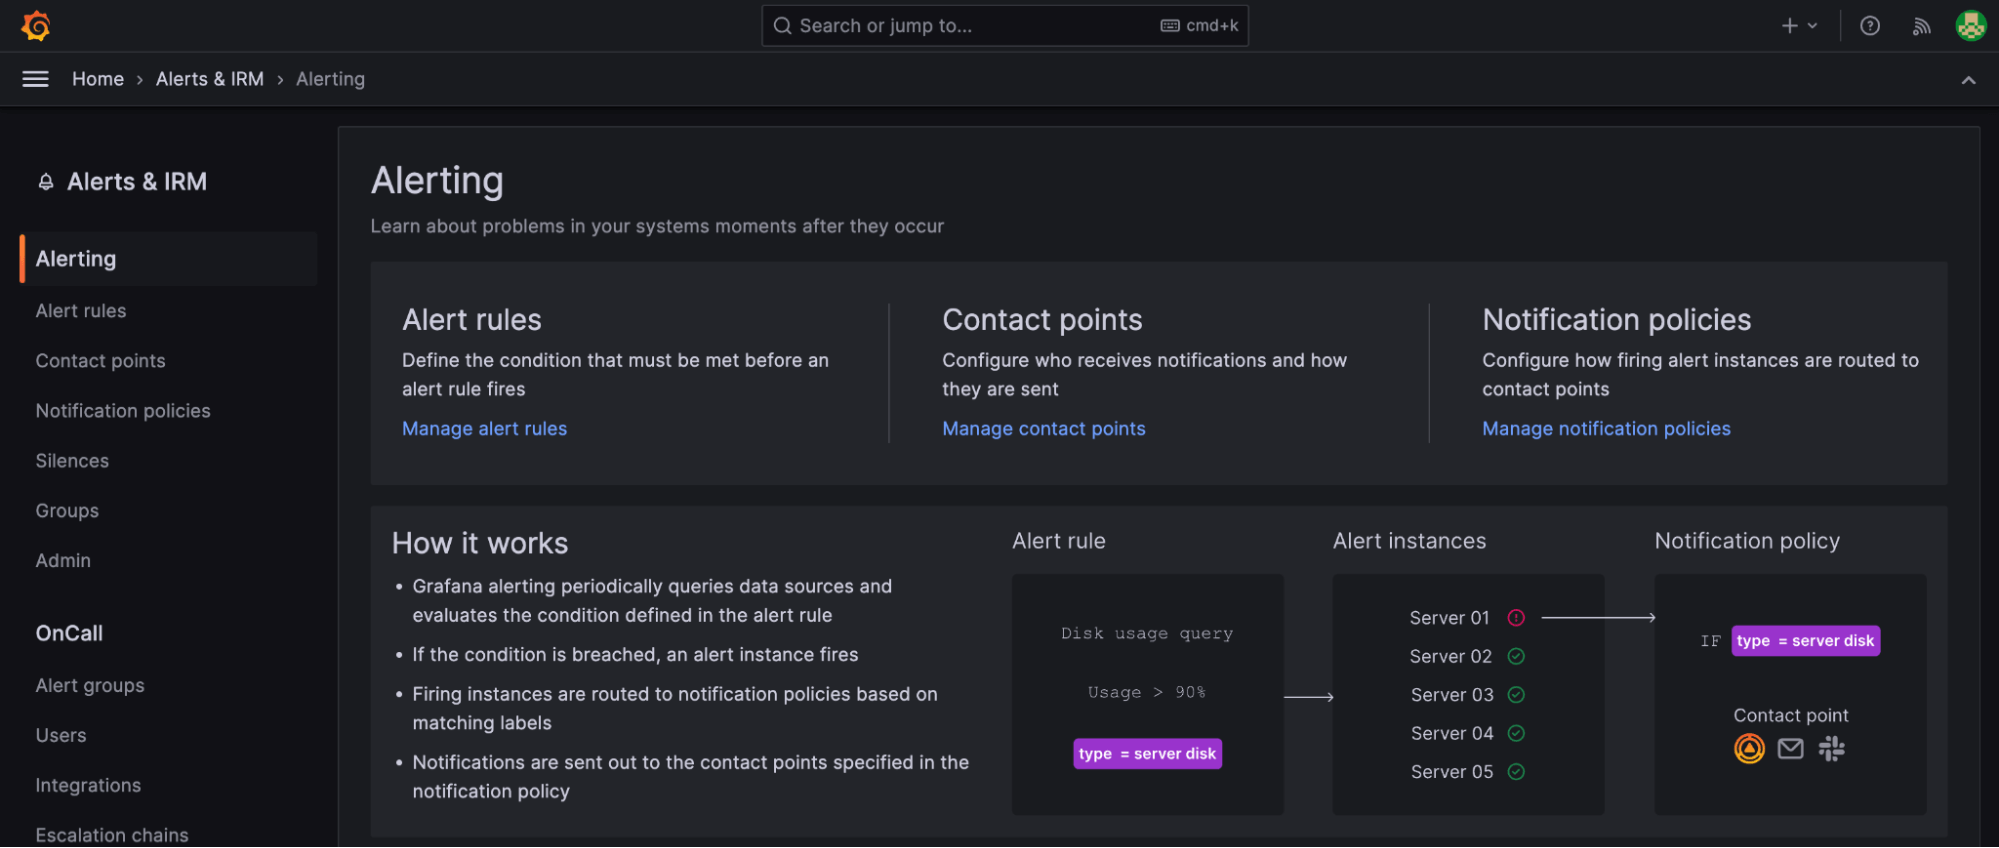Click the search magnifier icon
Viewport: 1999px width, 848px height.
tap(783, 26)
